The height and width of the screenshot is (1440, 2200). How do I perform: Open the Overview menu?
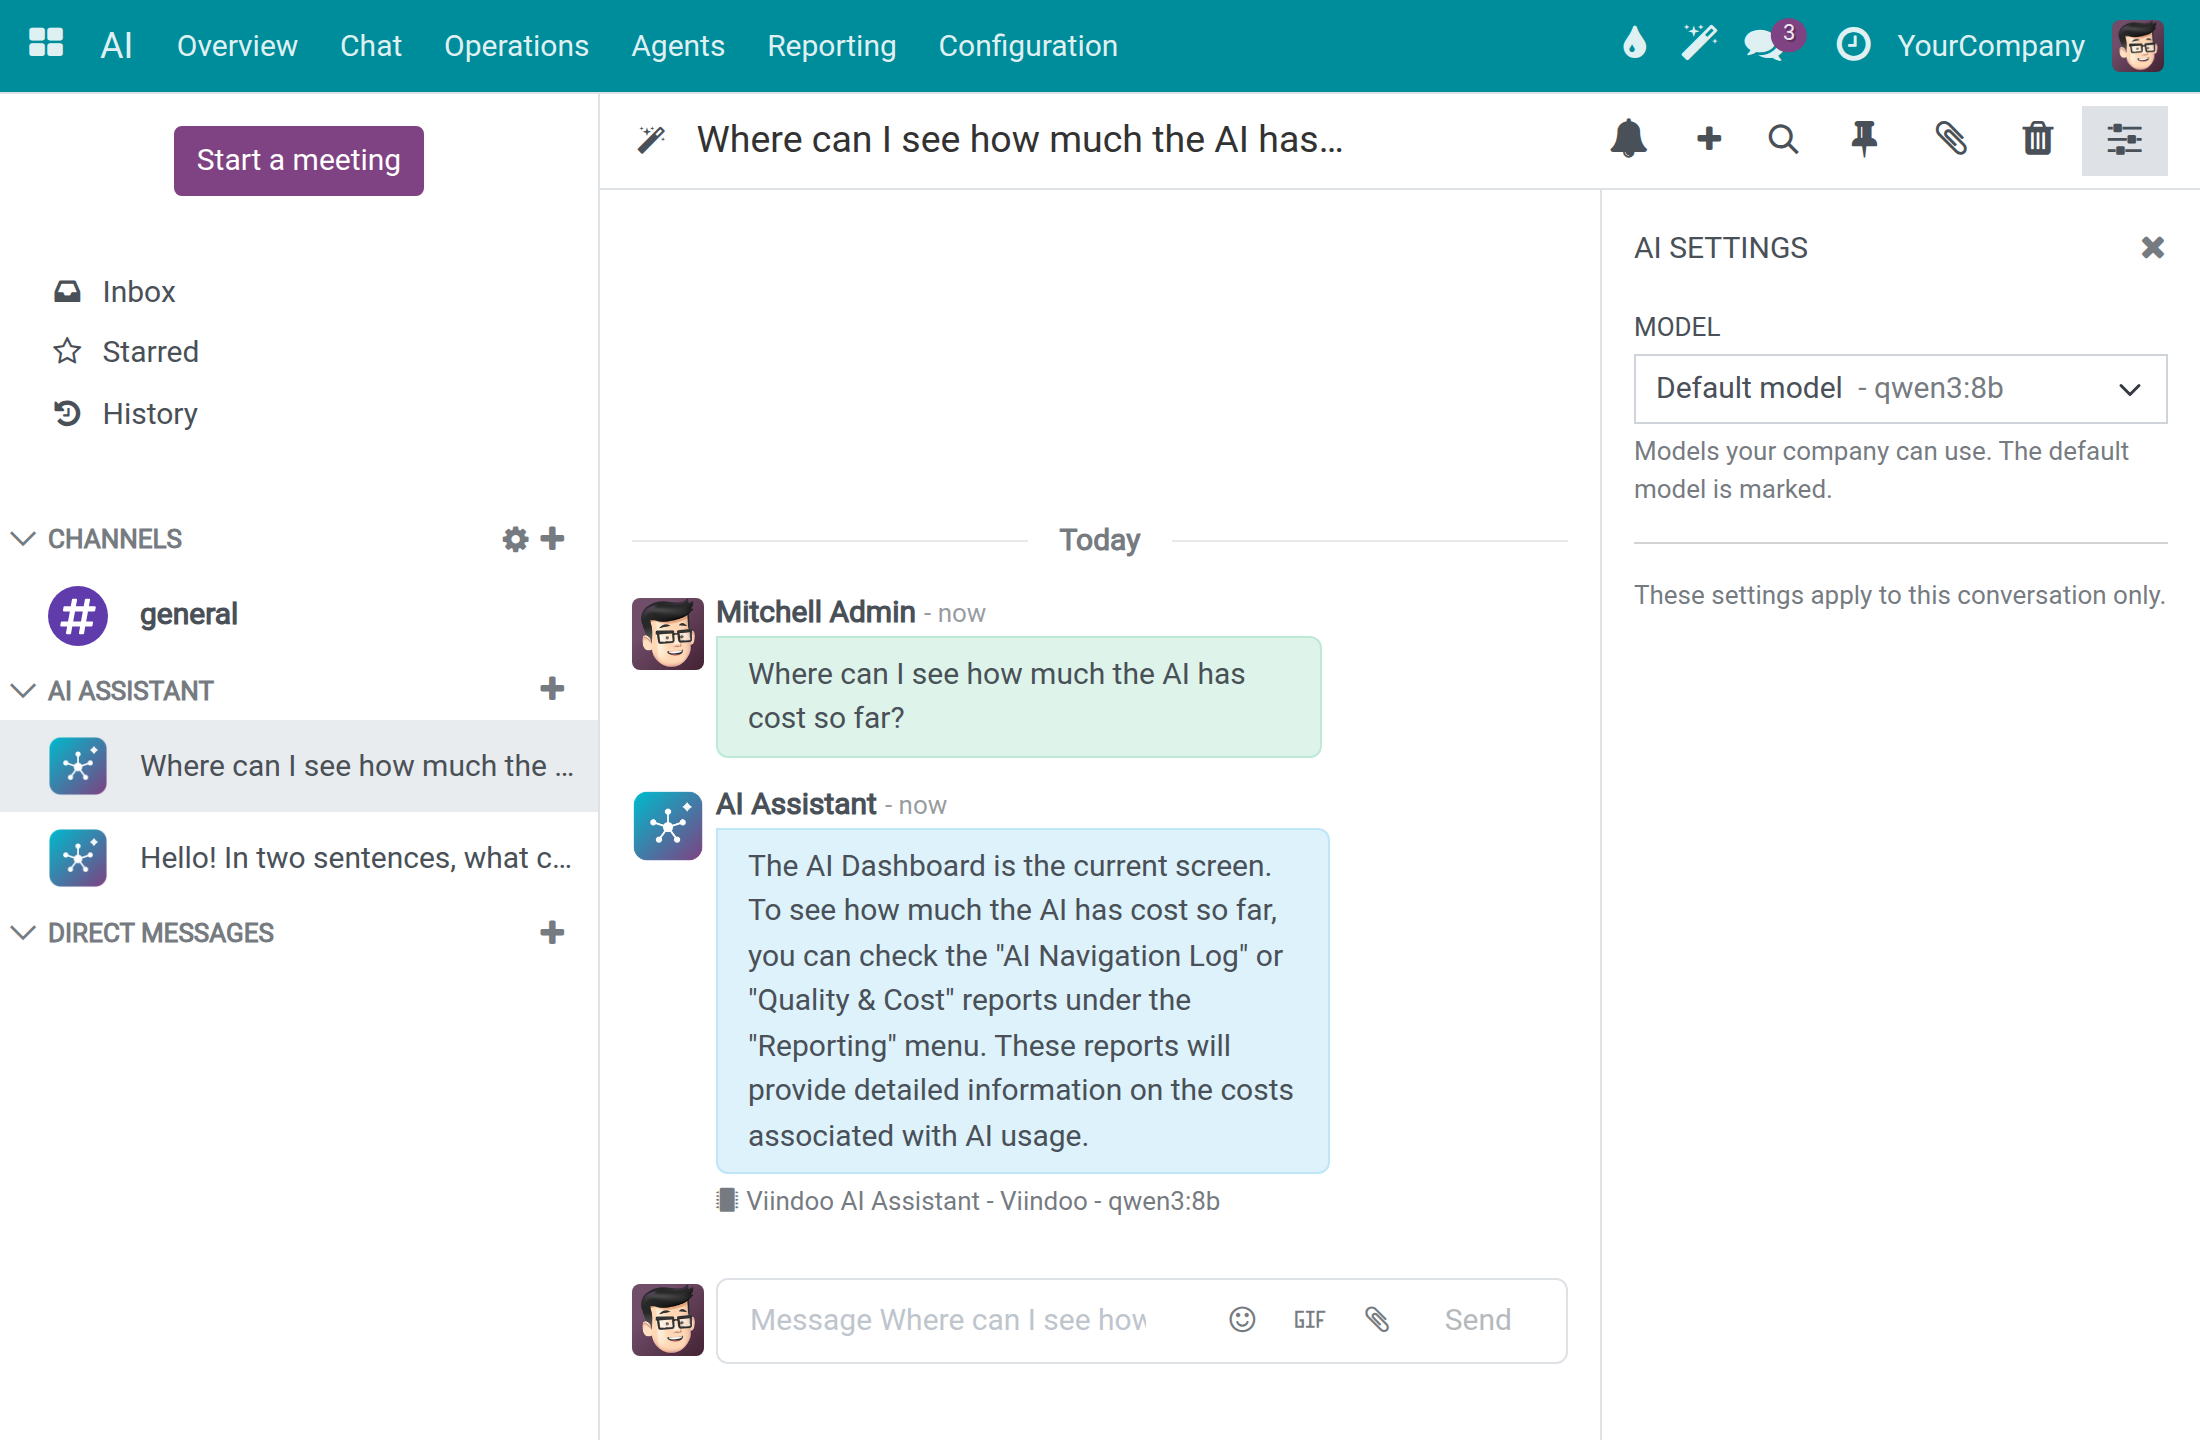click(x=237, y=46)
